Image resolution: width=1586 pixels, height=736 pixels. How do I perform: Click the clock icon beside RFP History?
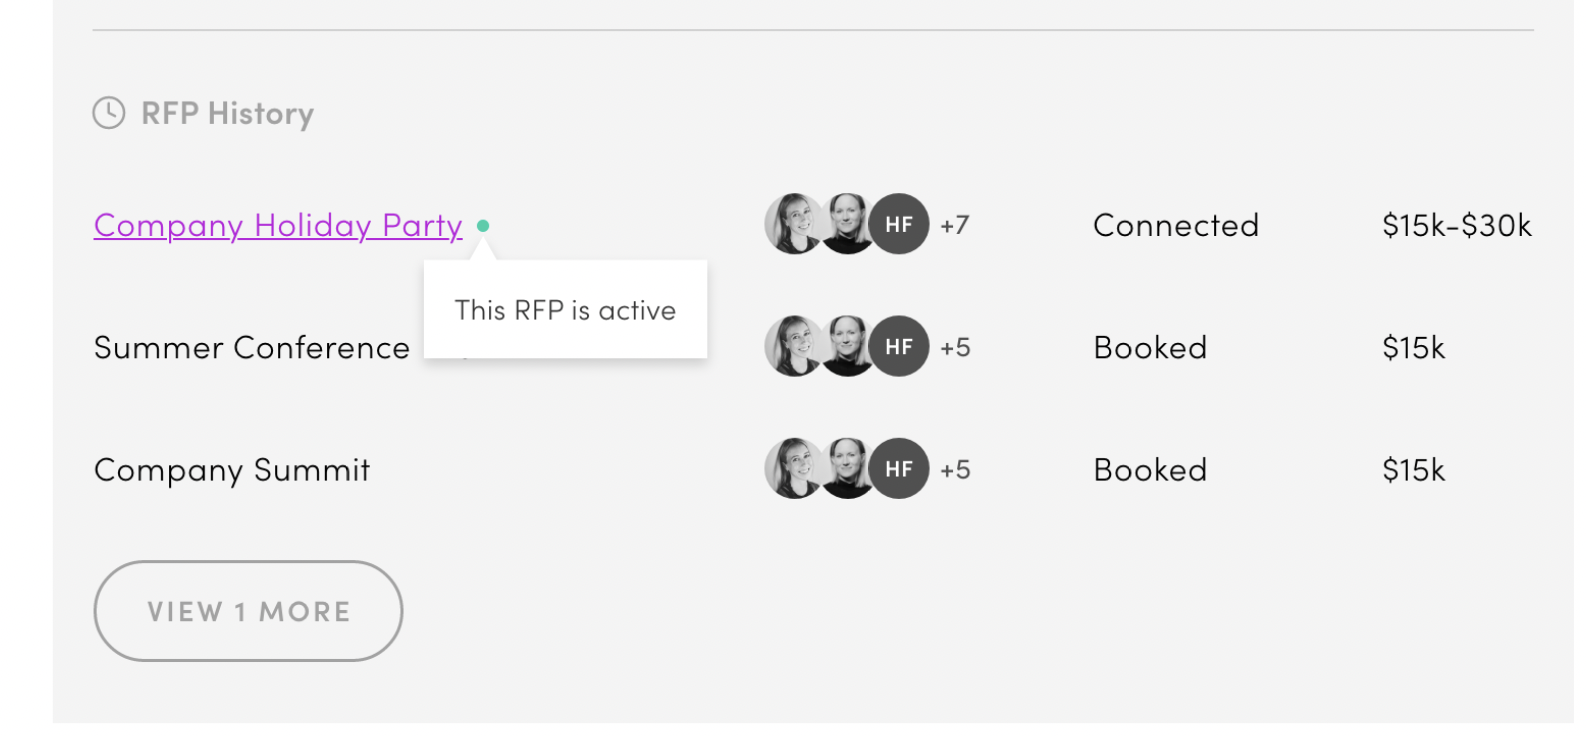click(x=109, y=113)
